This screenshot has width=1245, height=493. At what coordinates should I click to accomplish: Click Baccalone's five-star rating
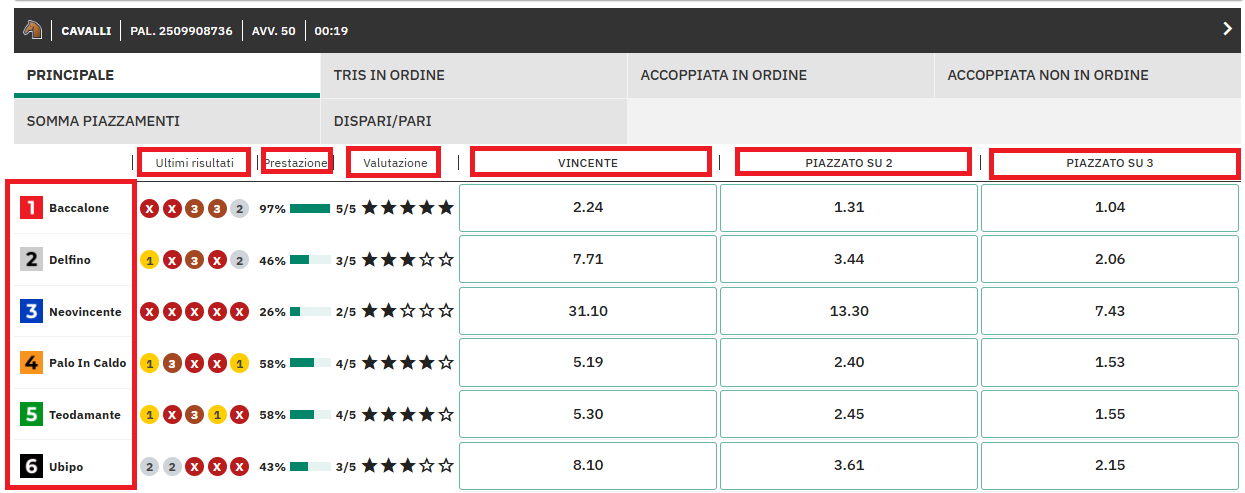coord(407,208)
